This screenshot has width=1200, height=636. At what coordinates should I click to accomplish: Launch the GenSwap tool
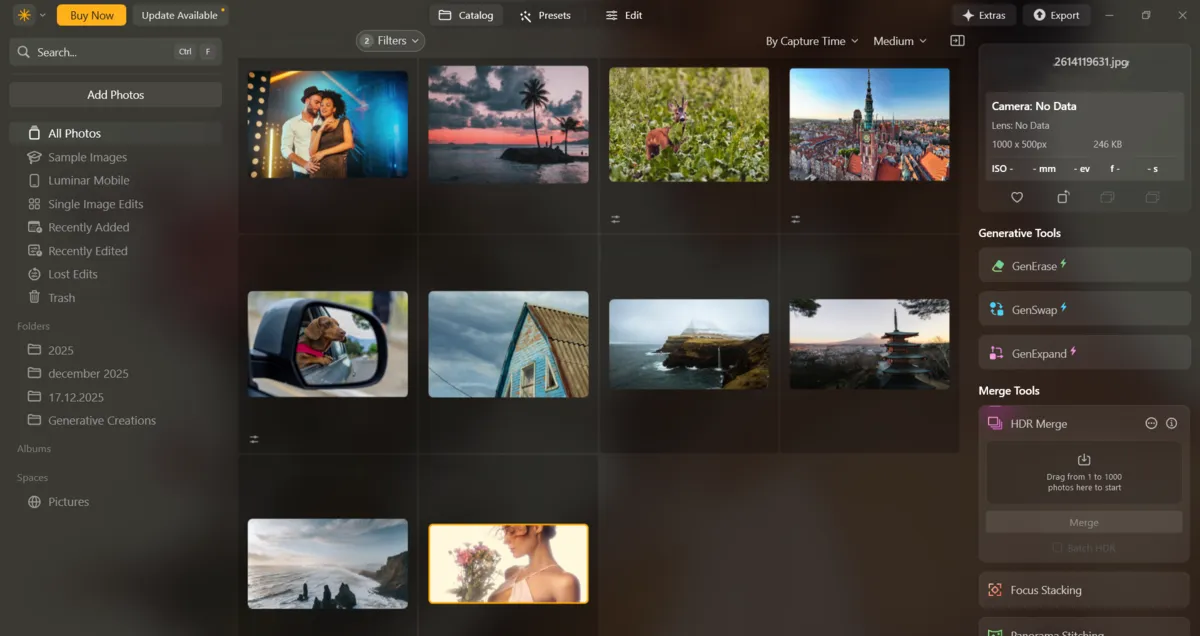pos(1083,309)
